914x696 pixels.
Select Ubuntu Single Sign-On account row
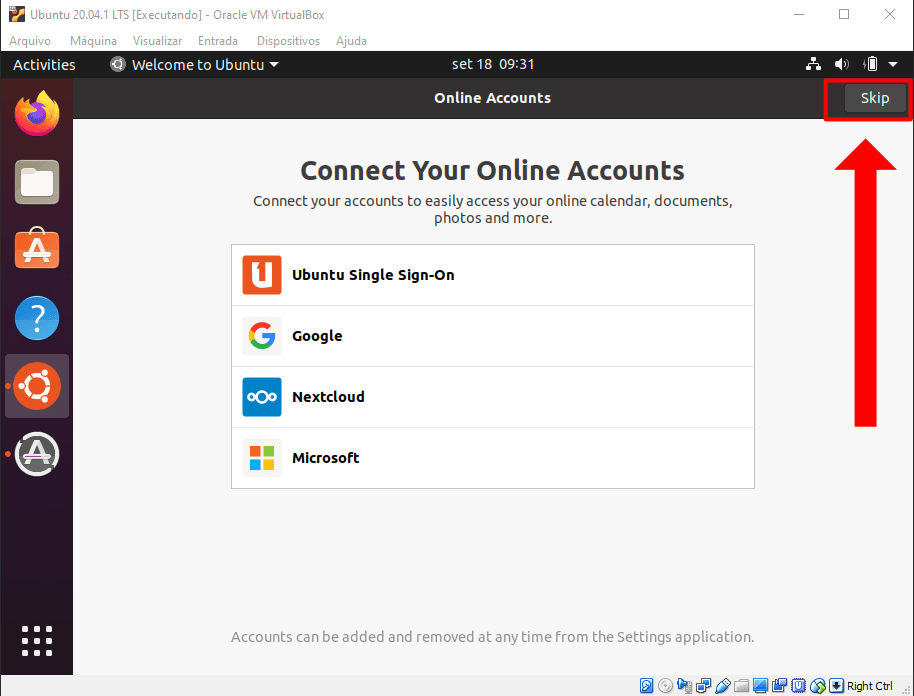click(493, 275)
